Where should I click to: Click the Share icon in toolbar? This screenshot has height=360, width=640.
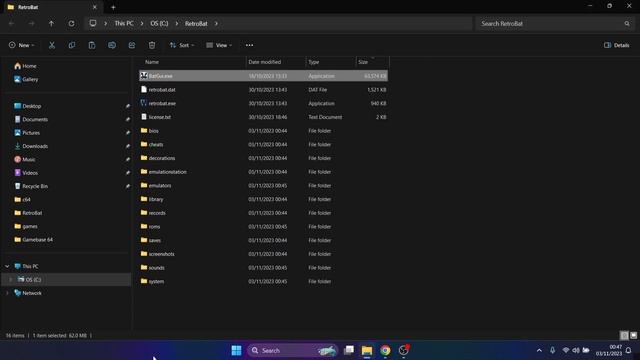tap(132, 45)
